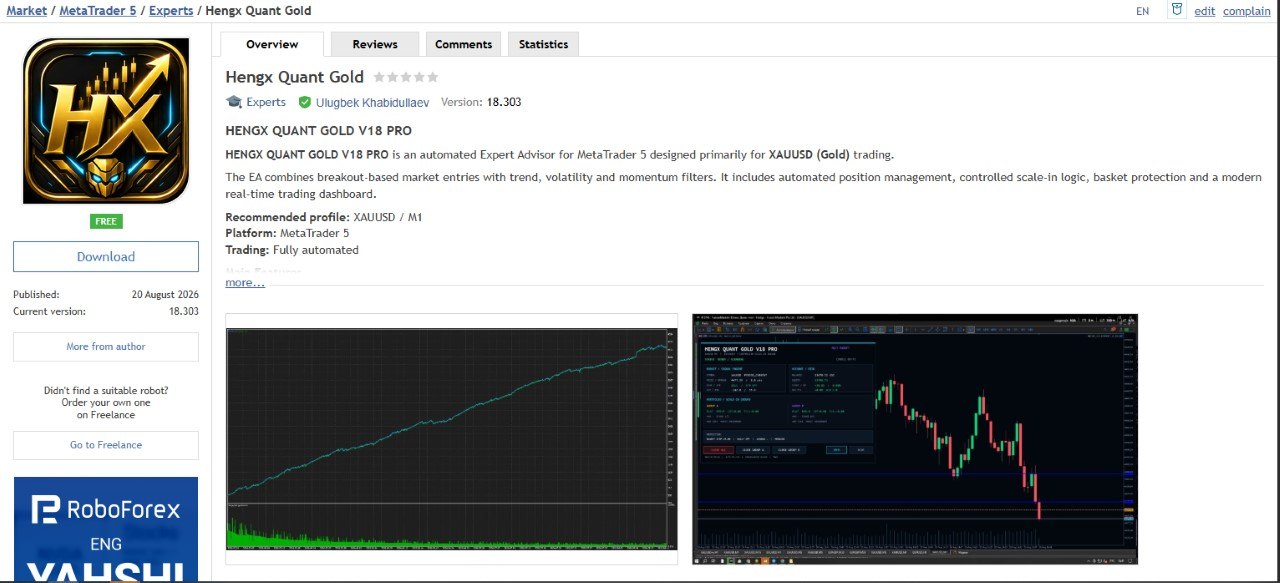Click the FREE price badge
Viewport: 1280px width, 583px height.
click(106, 222)
